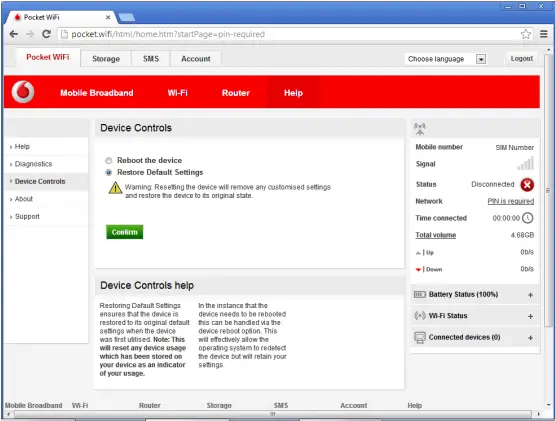Click the Vodafone logo icon
The width and height of the screenshot is (555, 421).
tap(23, 92)
